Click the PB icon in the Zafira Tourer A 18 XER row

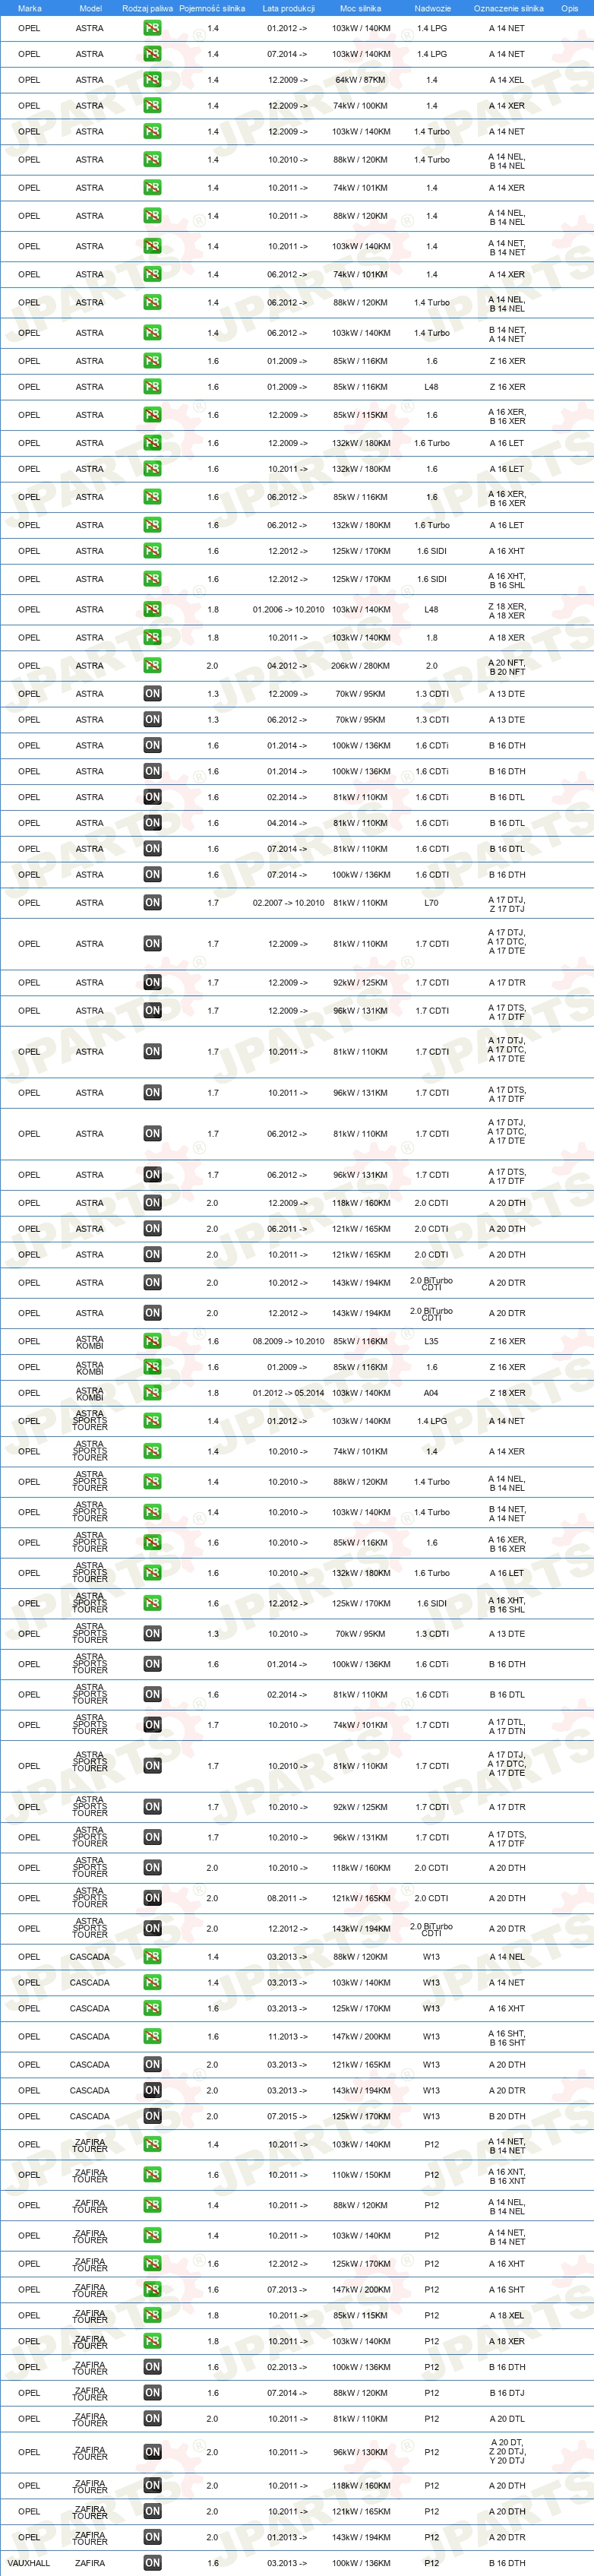(152, 2341)
